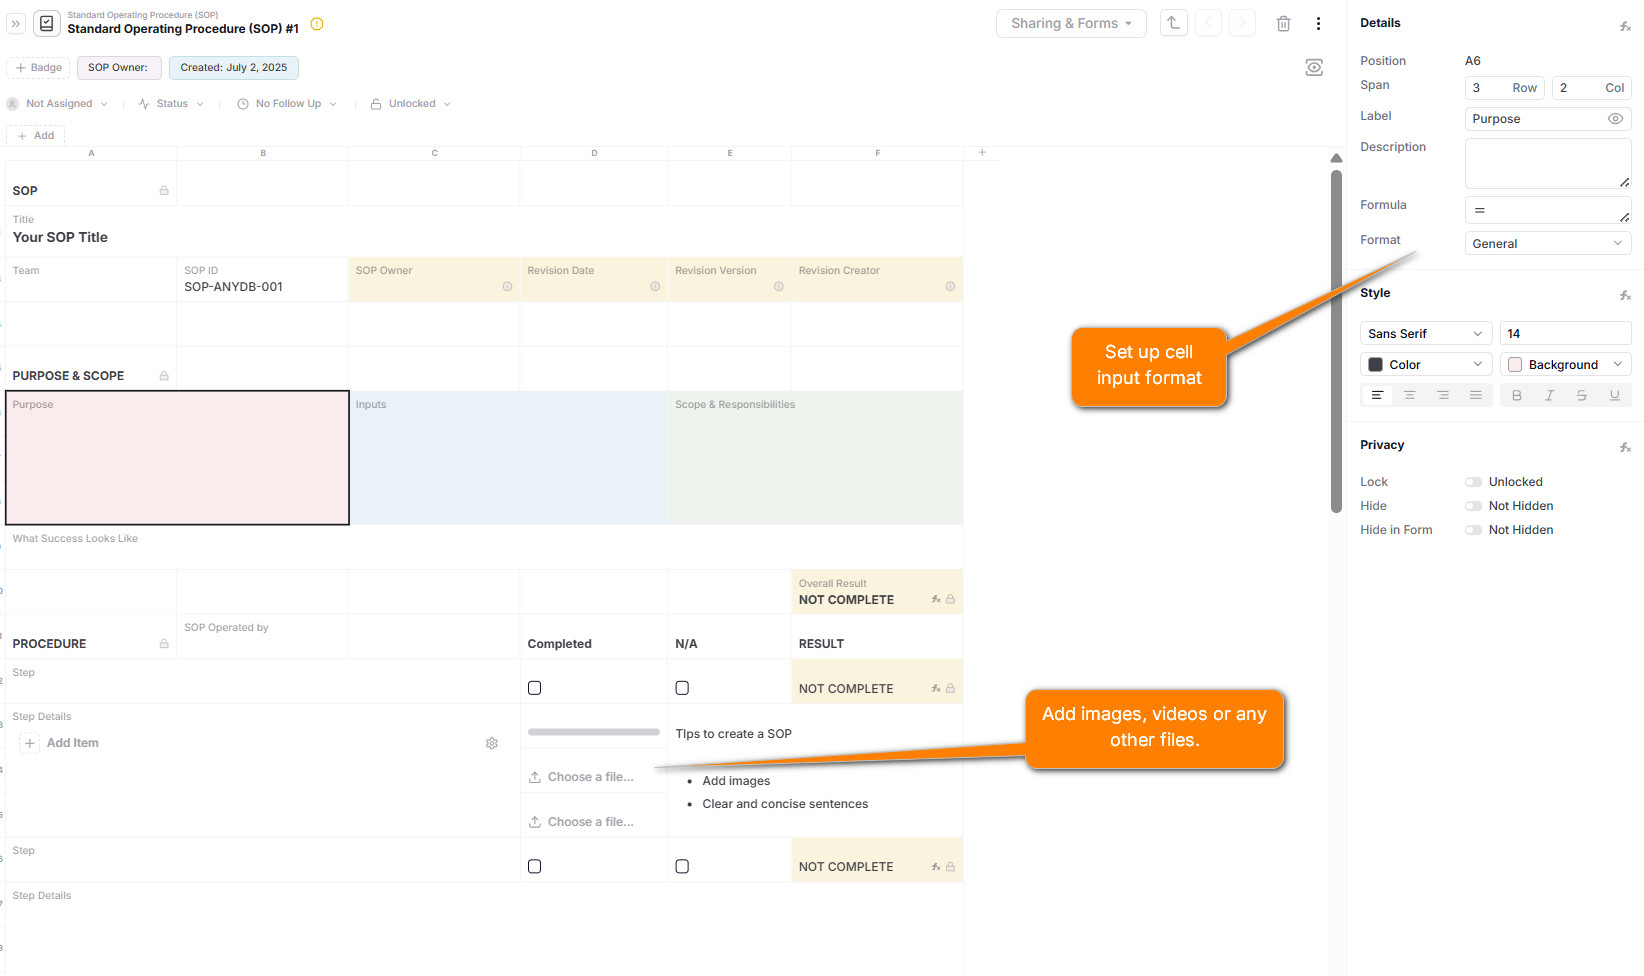This screenshot has height=976, width=1644.
Task: Align text right
Action: [1443, 395]
